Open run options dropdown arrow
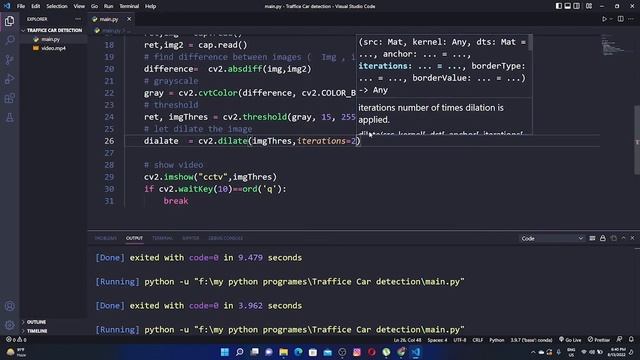The width and height of the screenshot is (640, 360). point(611,19)
